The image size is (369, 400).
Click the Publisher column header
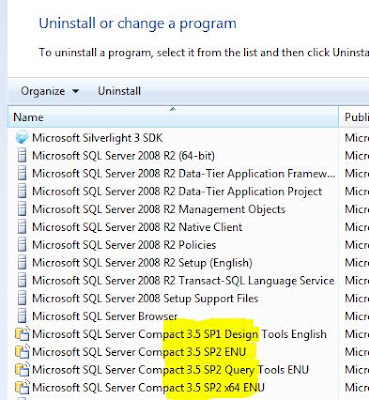(x=356, y=117)
